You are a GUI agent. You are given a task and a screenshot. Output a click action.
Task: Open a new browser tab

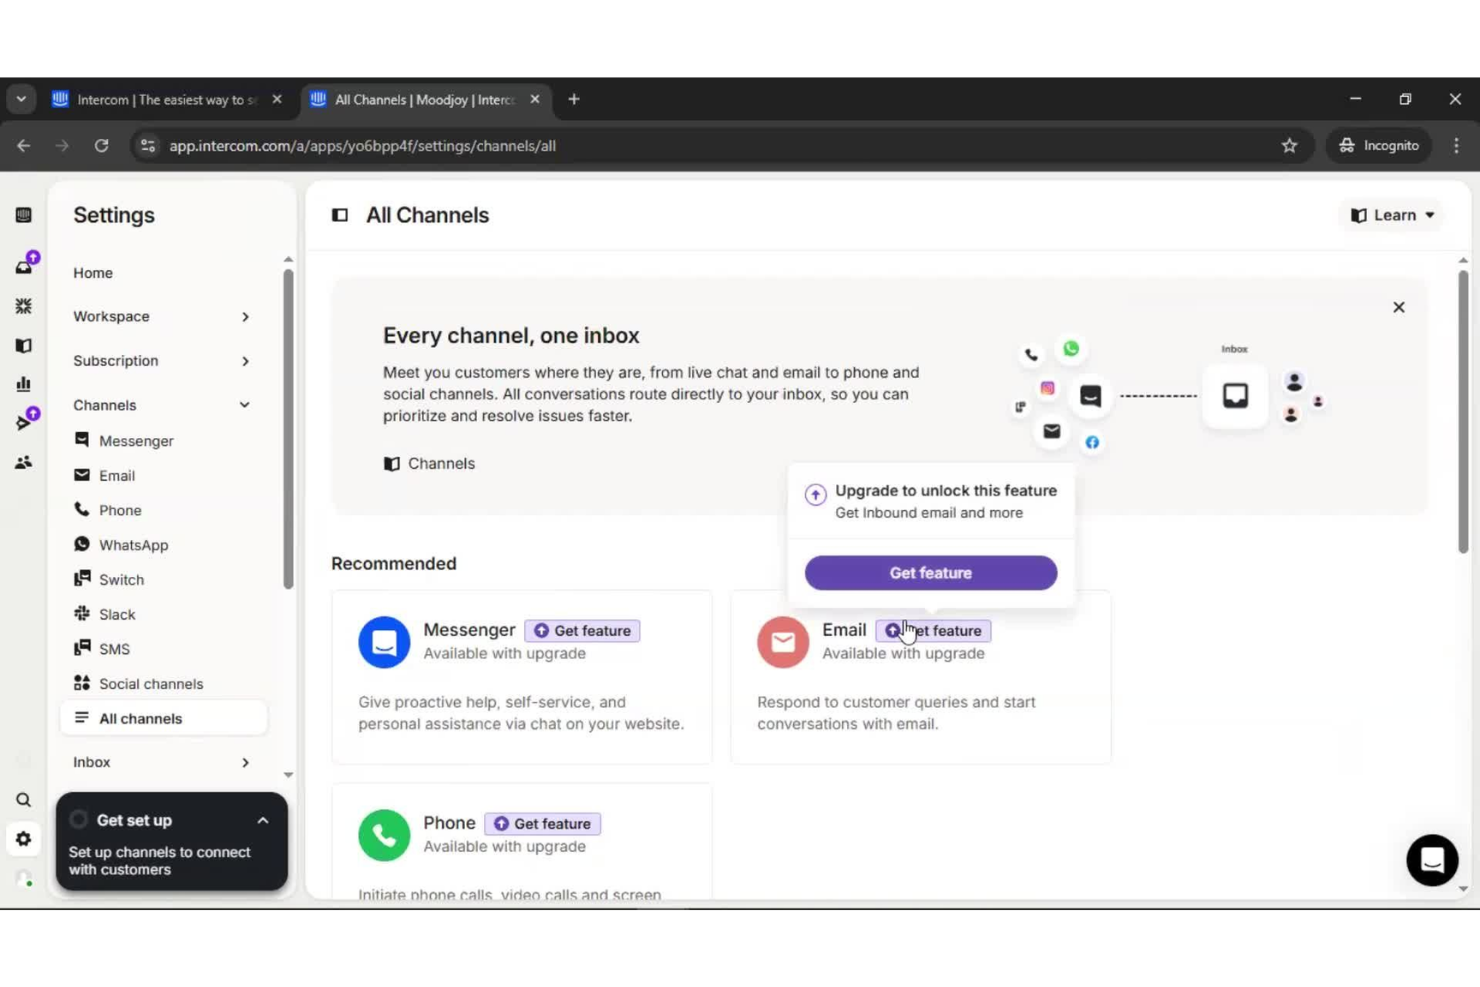(574, 99)
